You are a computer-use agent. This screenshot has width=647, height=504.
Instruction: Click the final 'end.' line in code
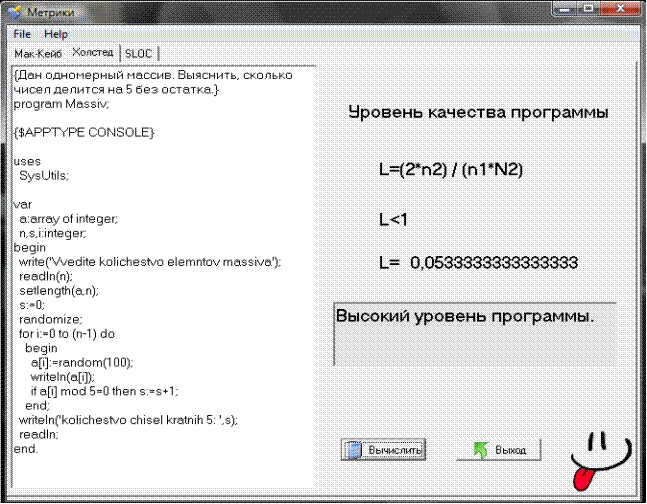(x=26, y=449)
